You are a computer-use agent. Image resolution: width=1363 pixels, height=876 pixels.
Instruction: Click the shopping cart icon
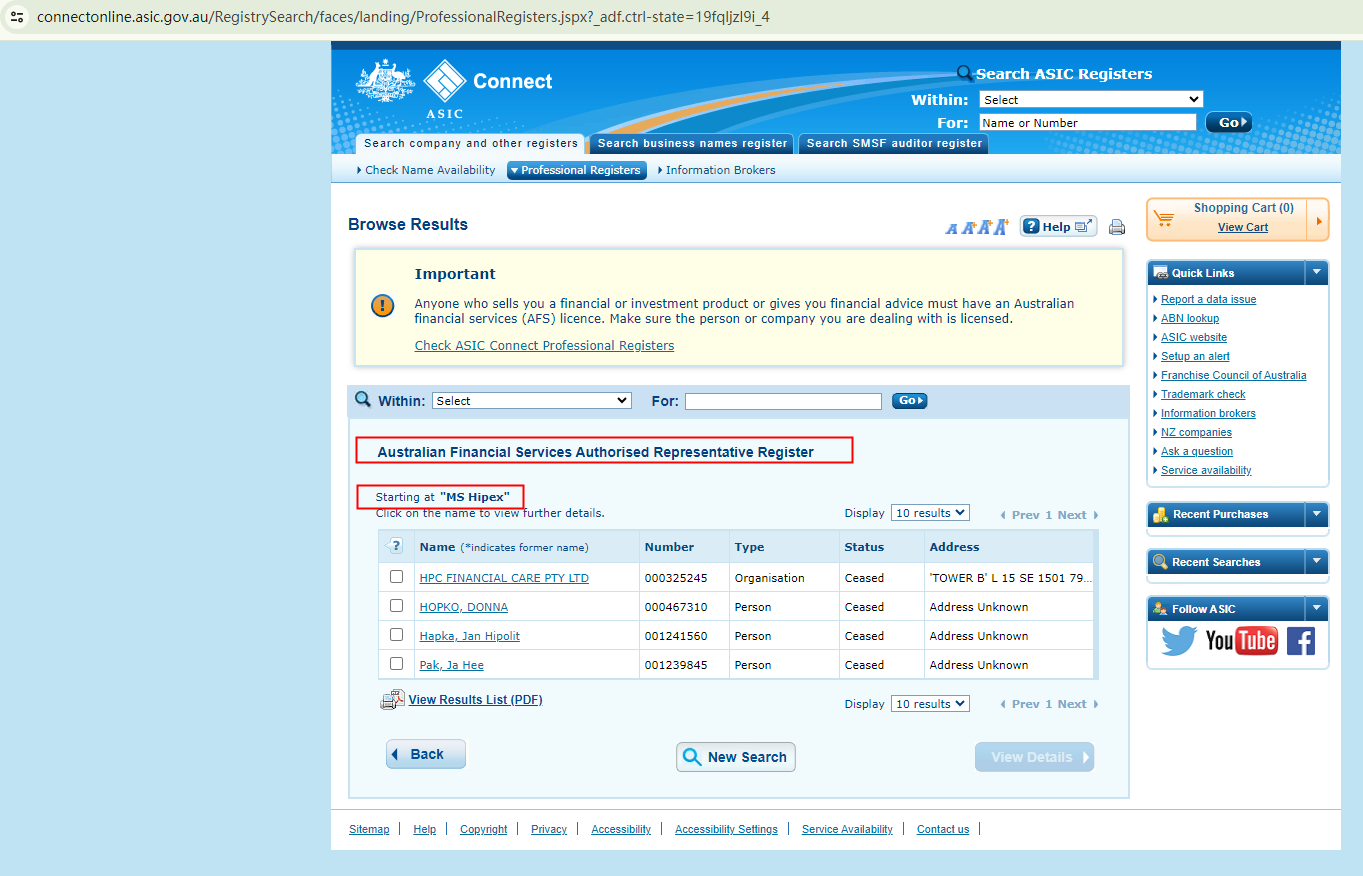pyautogui.click(x=1163, y=218)
